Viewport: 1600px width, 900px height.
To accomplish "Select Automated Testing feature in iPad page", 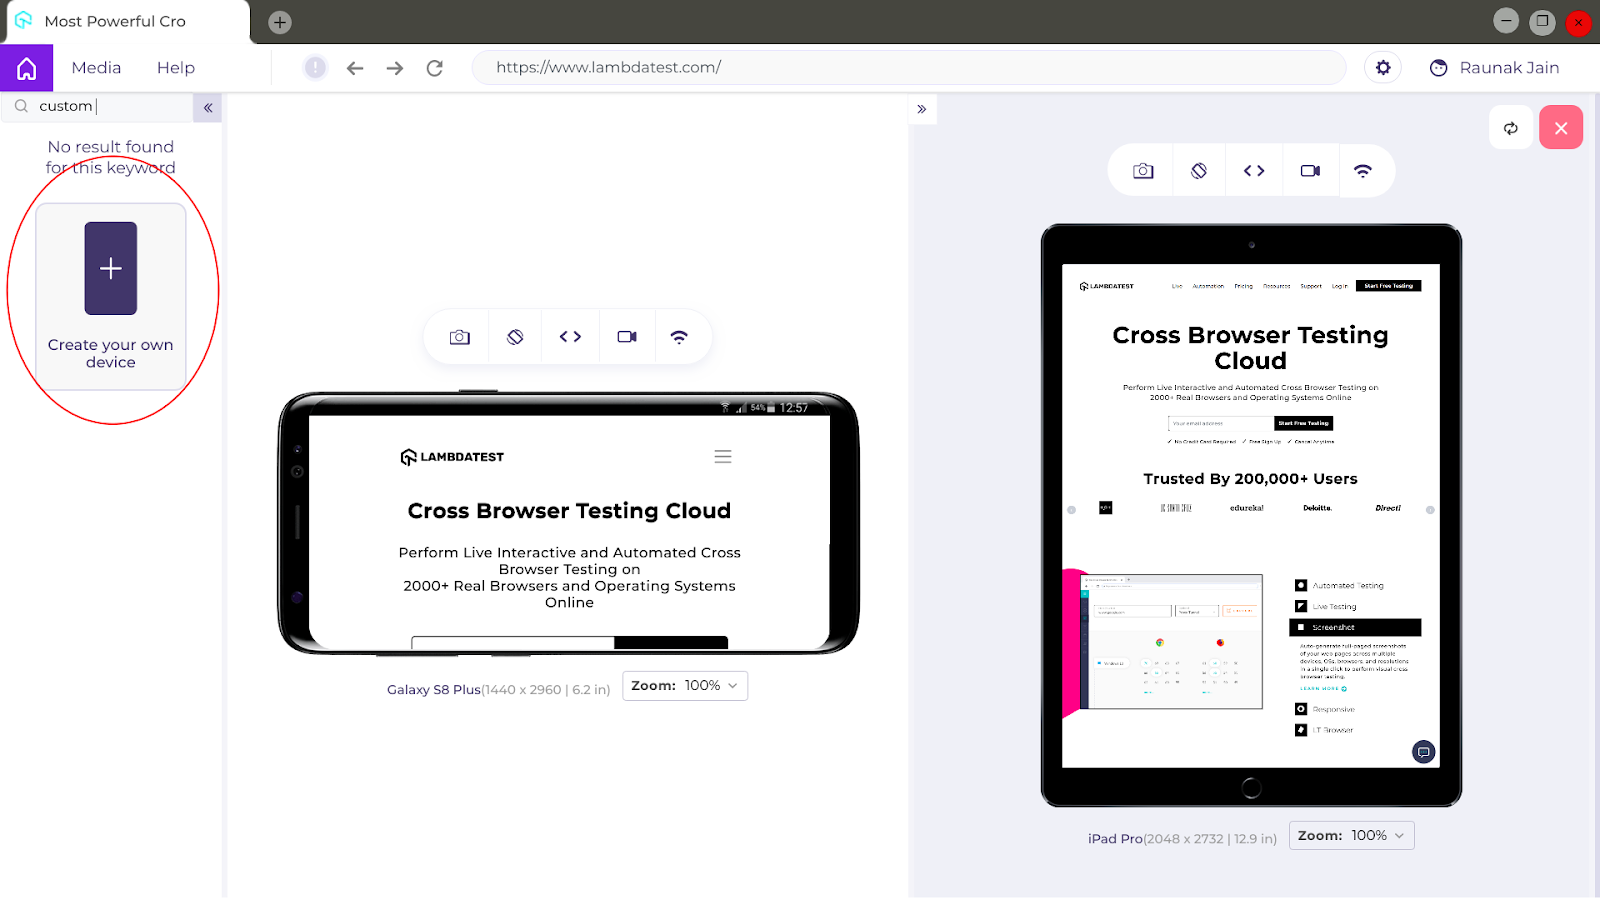I will pyautogui.click(x=1340, y=586).
